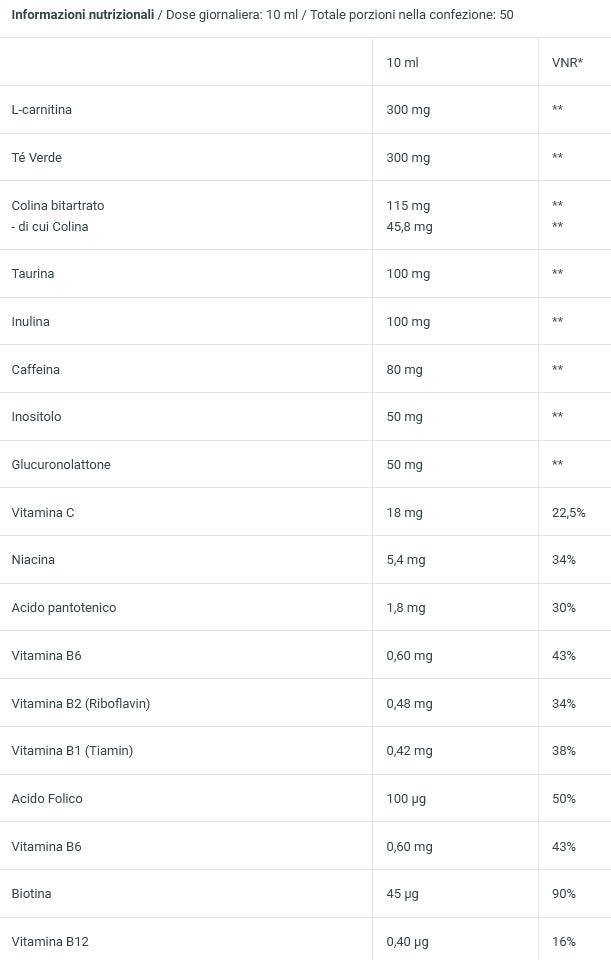
Task: Click the "Informazioni nutrizionali" heading text
Action: coord(83,15)
